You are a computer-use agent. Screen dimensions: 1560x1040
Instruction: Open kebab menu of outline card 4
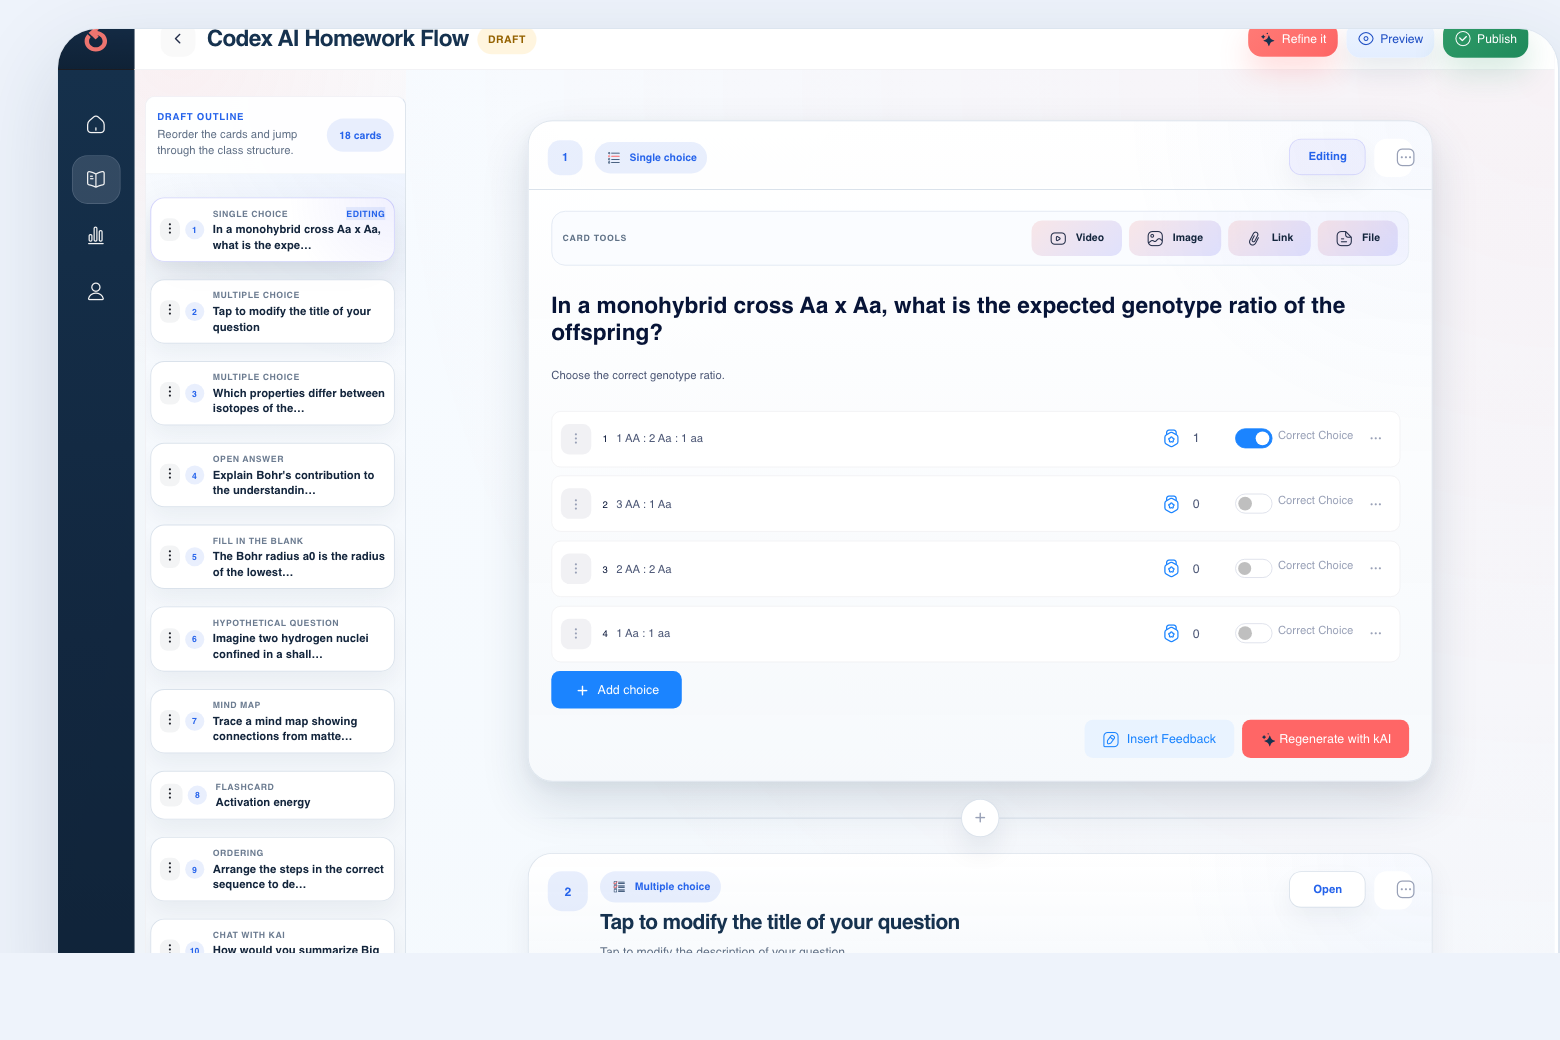point(170,474)
